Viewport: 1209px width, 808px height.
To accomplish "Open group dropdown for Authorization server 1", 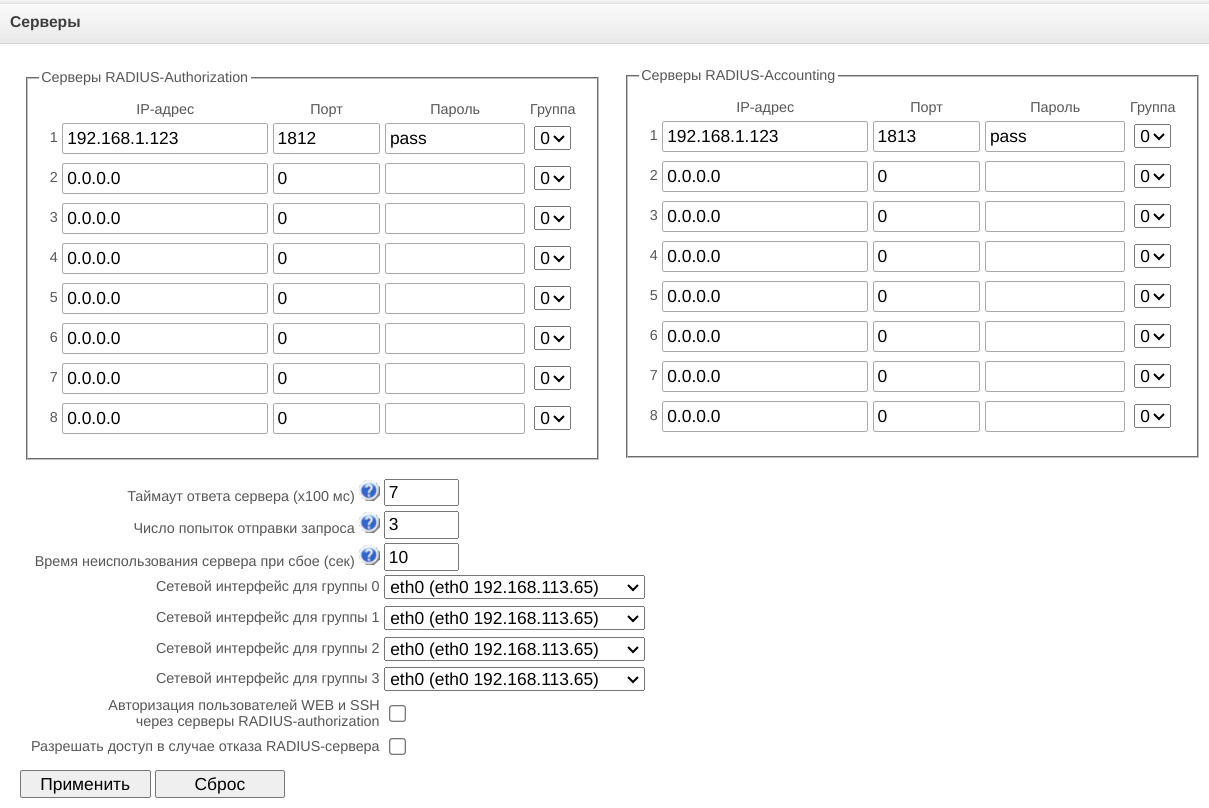I will tap(552, 138).
